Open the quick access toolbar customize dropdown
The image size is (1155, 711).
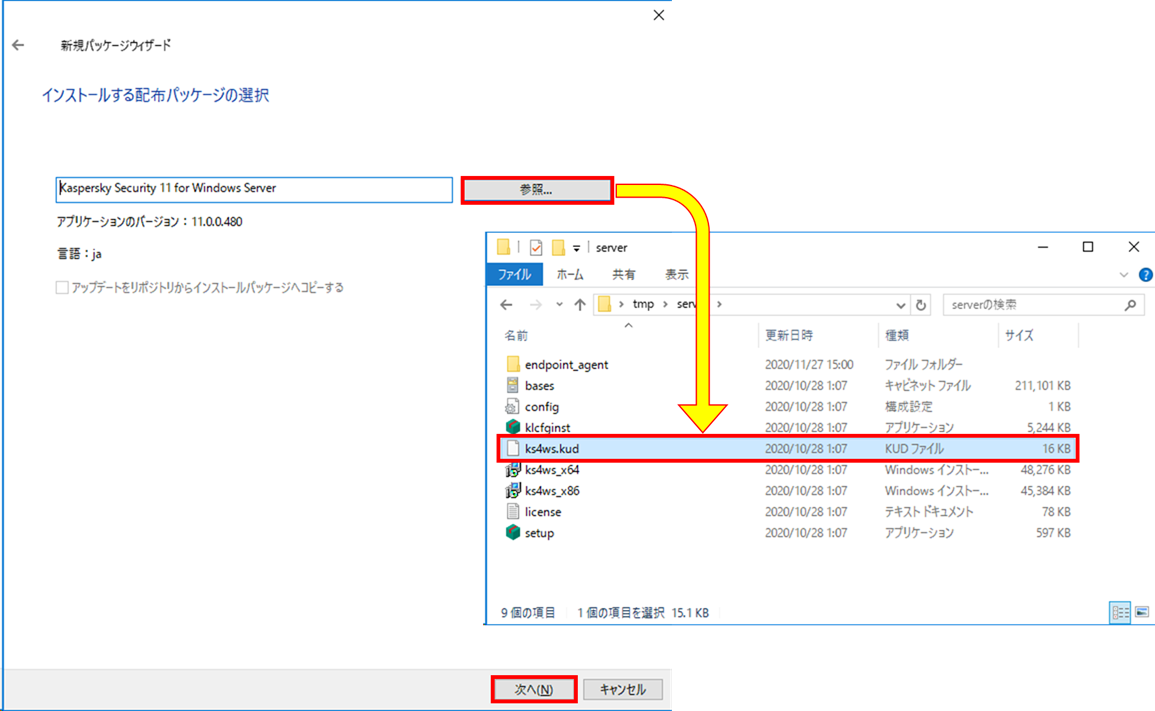576,248
